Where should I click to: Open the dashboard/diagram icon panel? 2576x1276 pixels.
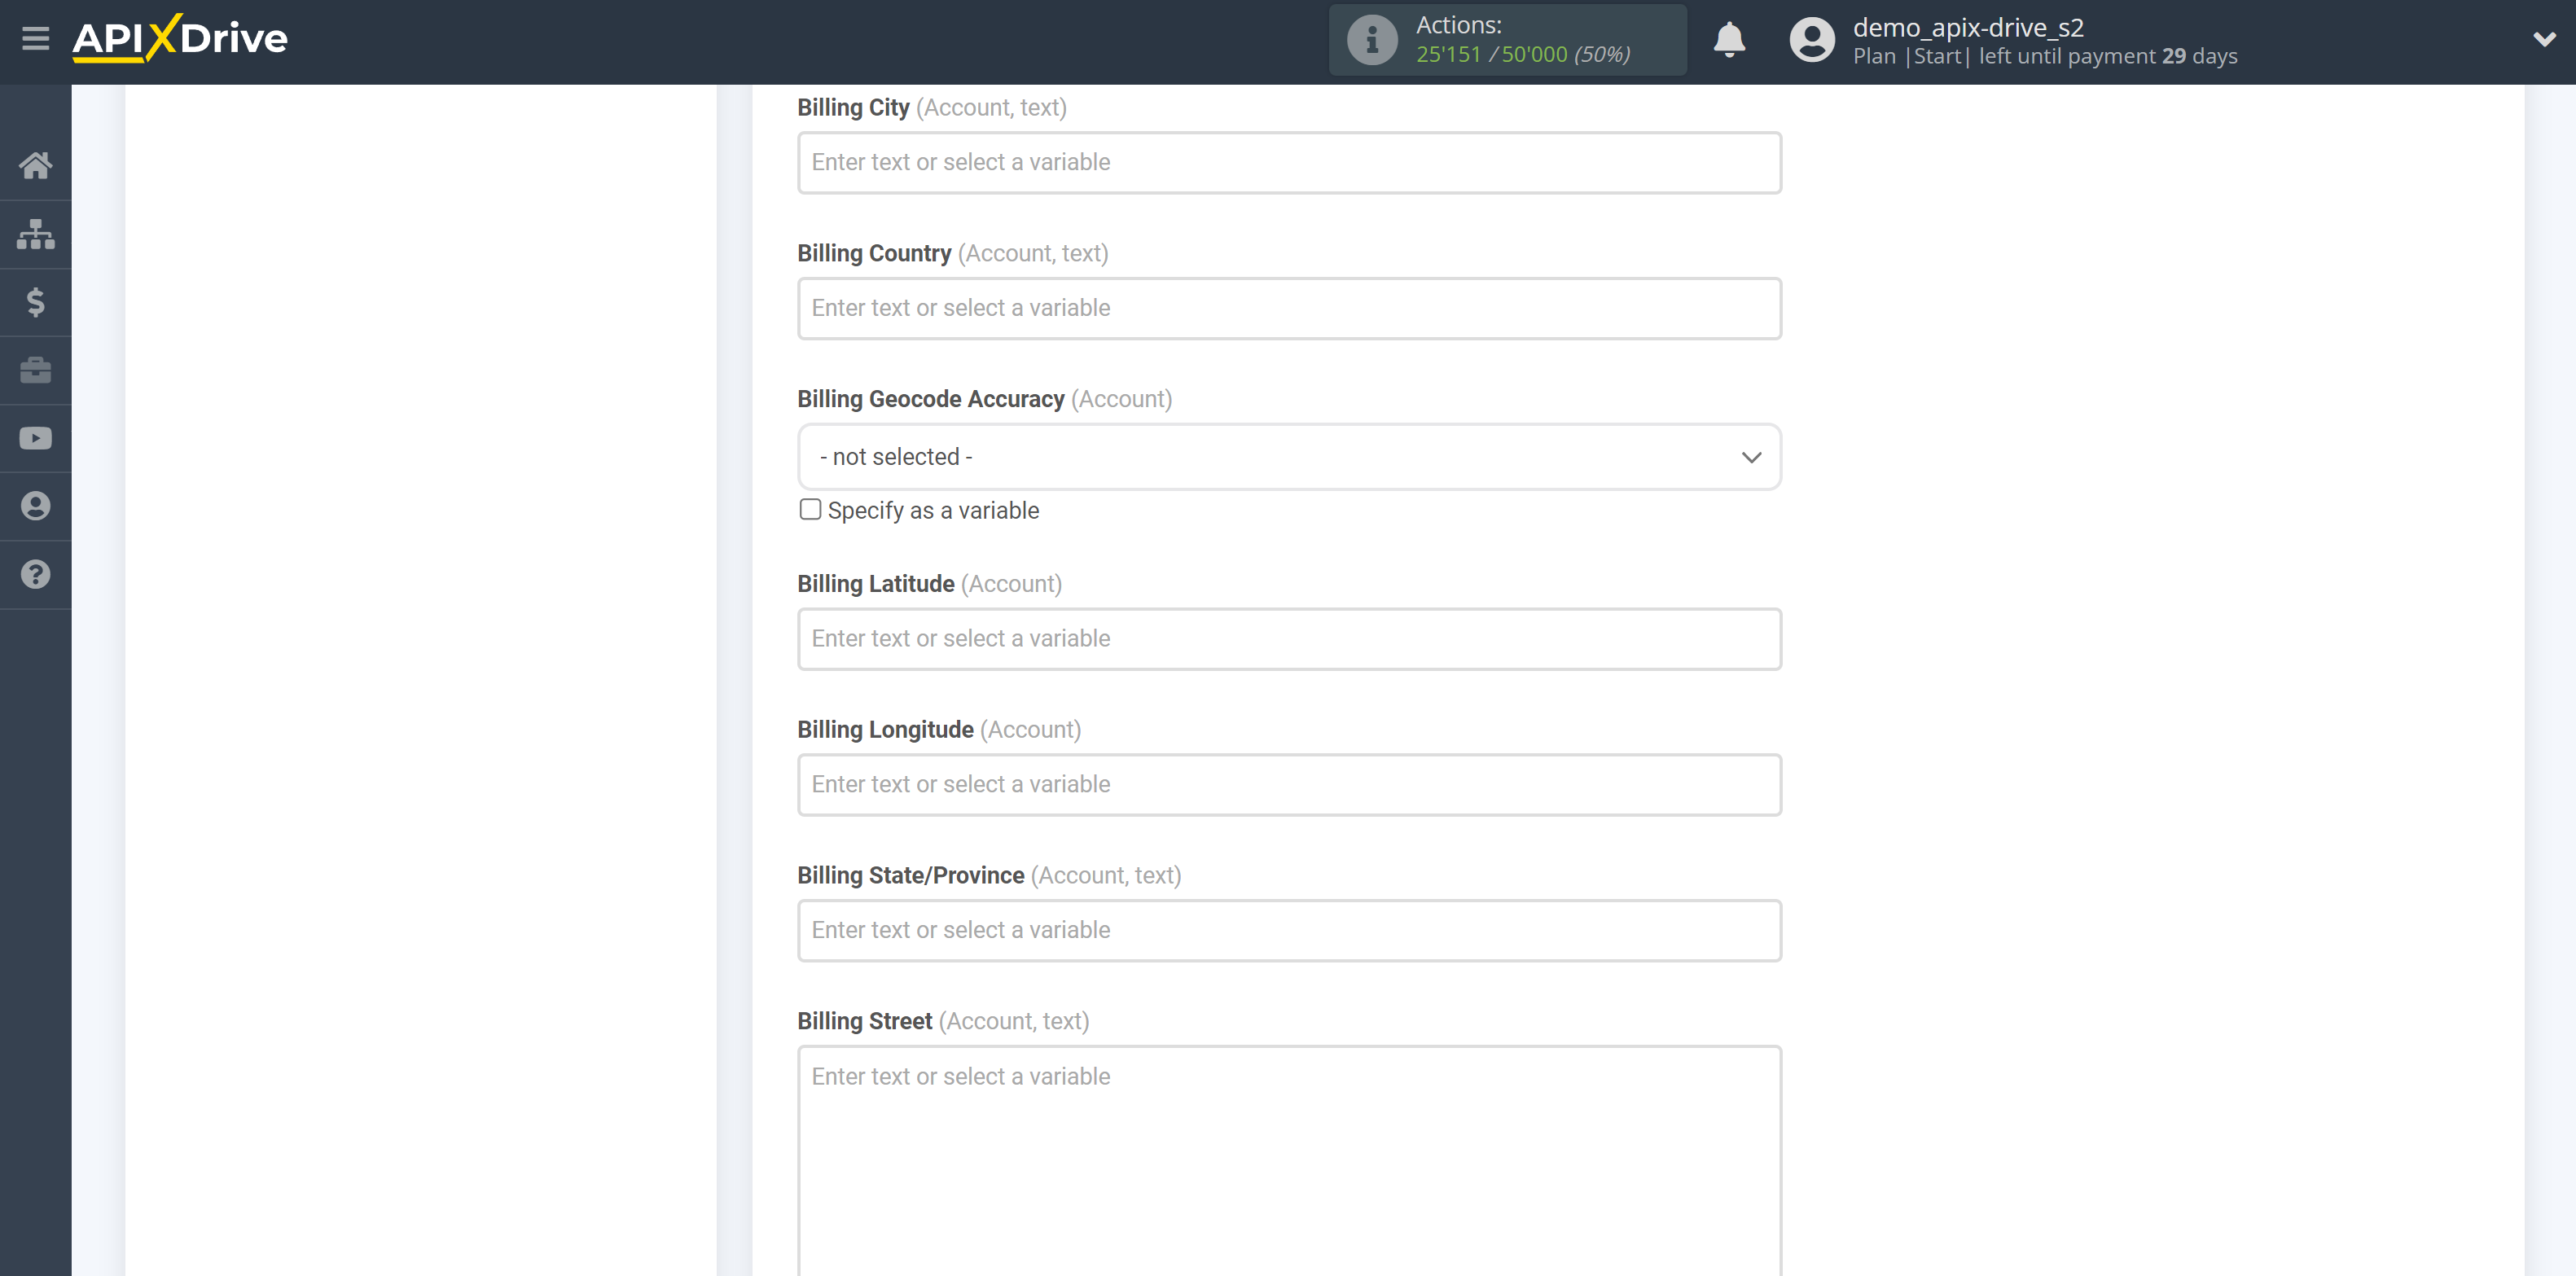pos(34,233)
